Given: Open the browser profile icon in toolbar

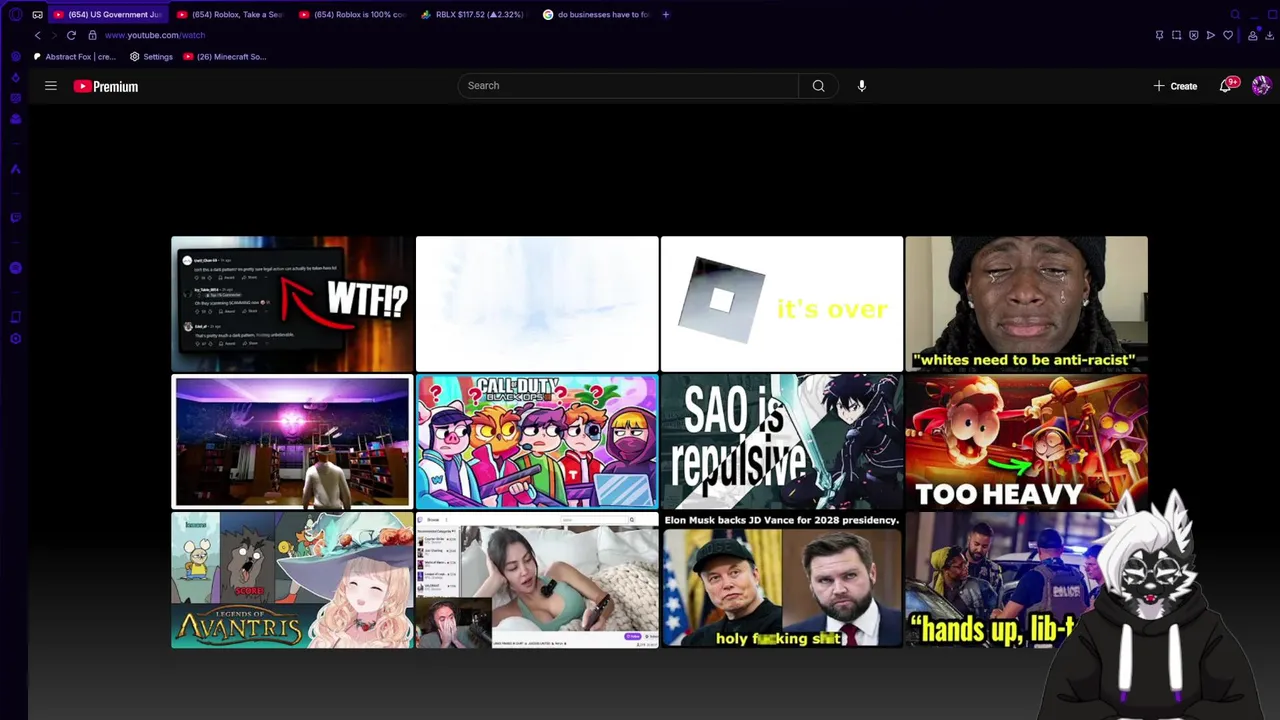Looking at the screenshot, I should tap(1253, 35).
